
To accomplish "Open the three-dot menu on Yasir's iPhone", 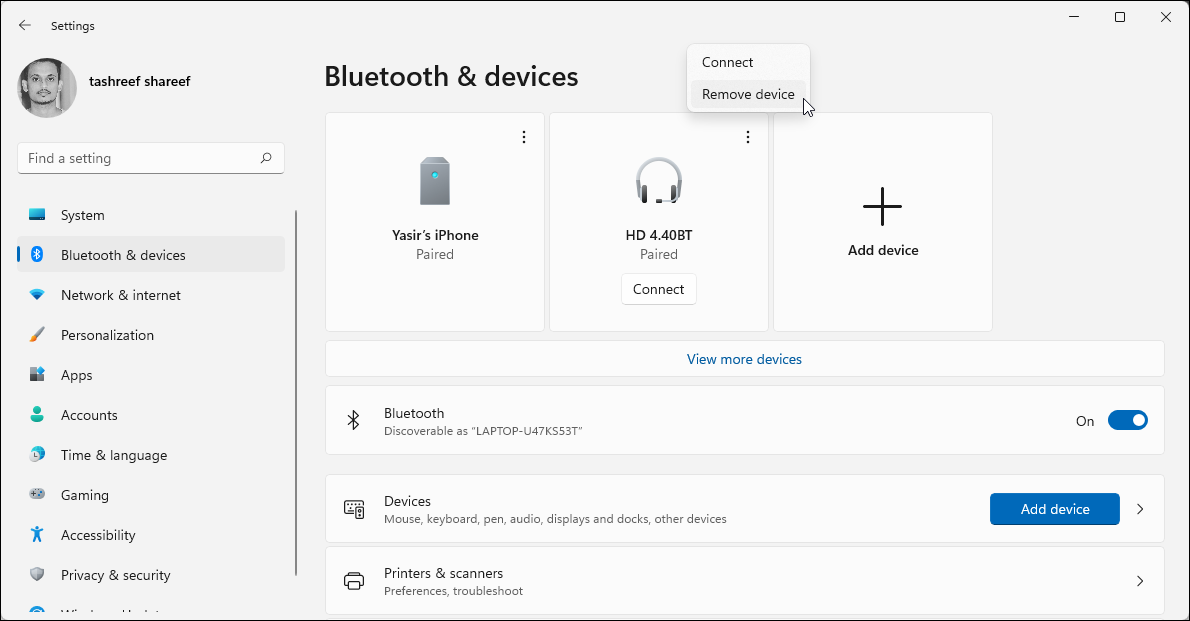I will point(524,136).
